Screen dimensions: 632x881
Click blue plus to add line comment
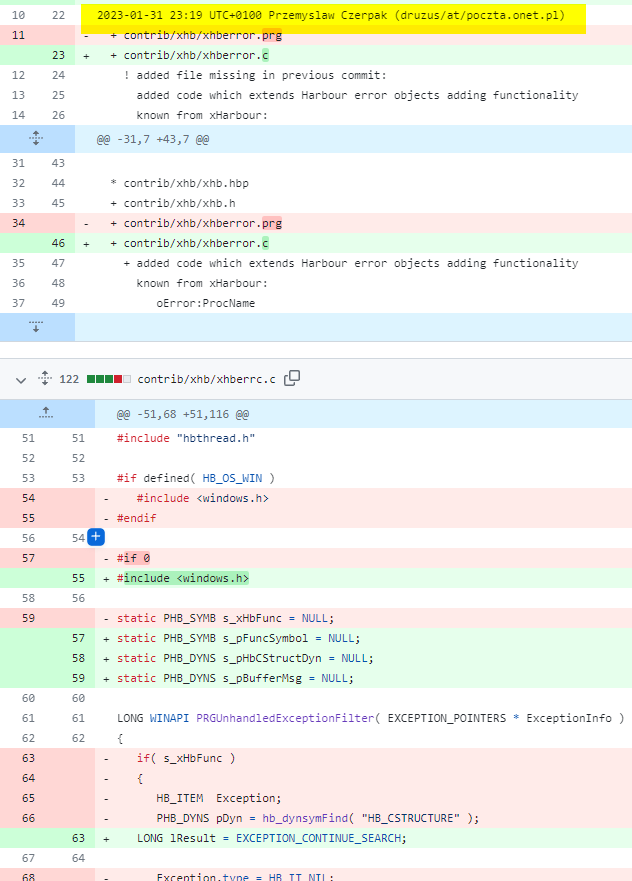click(97, 538)
